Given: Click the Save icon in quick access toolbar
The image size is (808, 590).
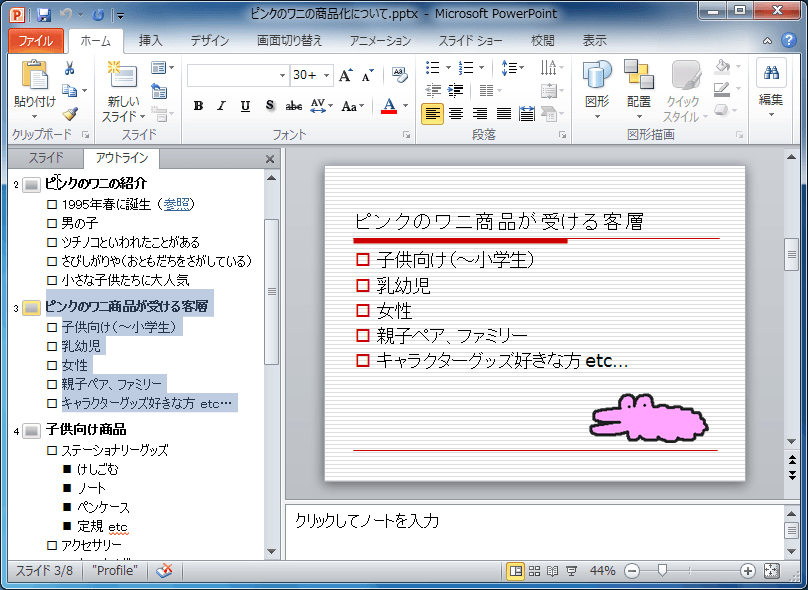Looking at the screenshot, I should (x=44, y=15).
